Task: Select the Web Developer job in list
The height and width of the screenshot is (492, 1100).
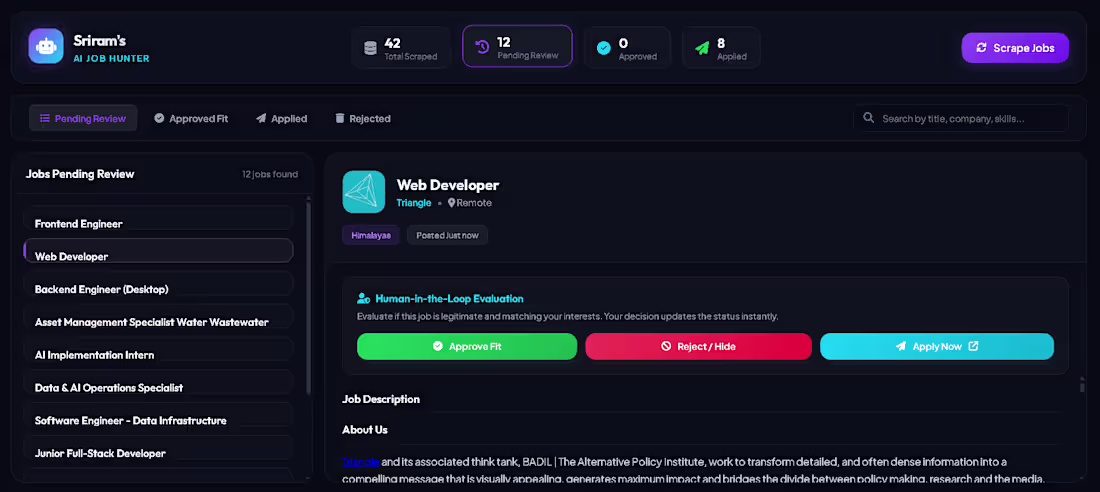Action: coord(158,251)
